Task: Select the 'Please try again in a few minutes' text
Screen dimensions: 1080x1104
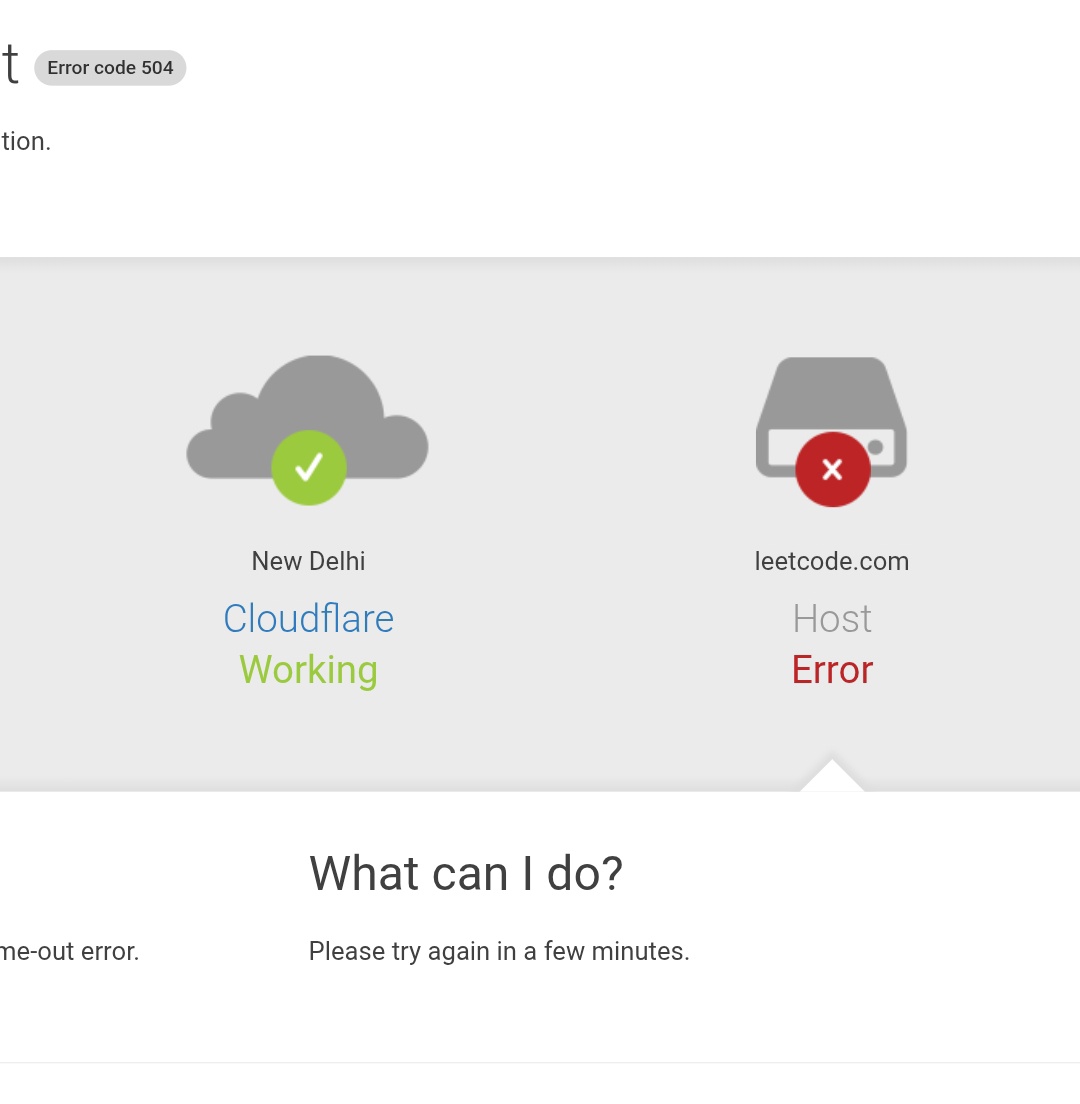Action: tap(499, 951)
